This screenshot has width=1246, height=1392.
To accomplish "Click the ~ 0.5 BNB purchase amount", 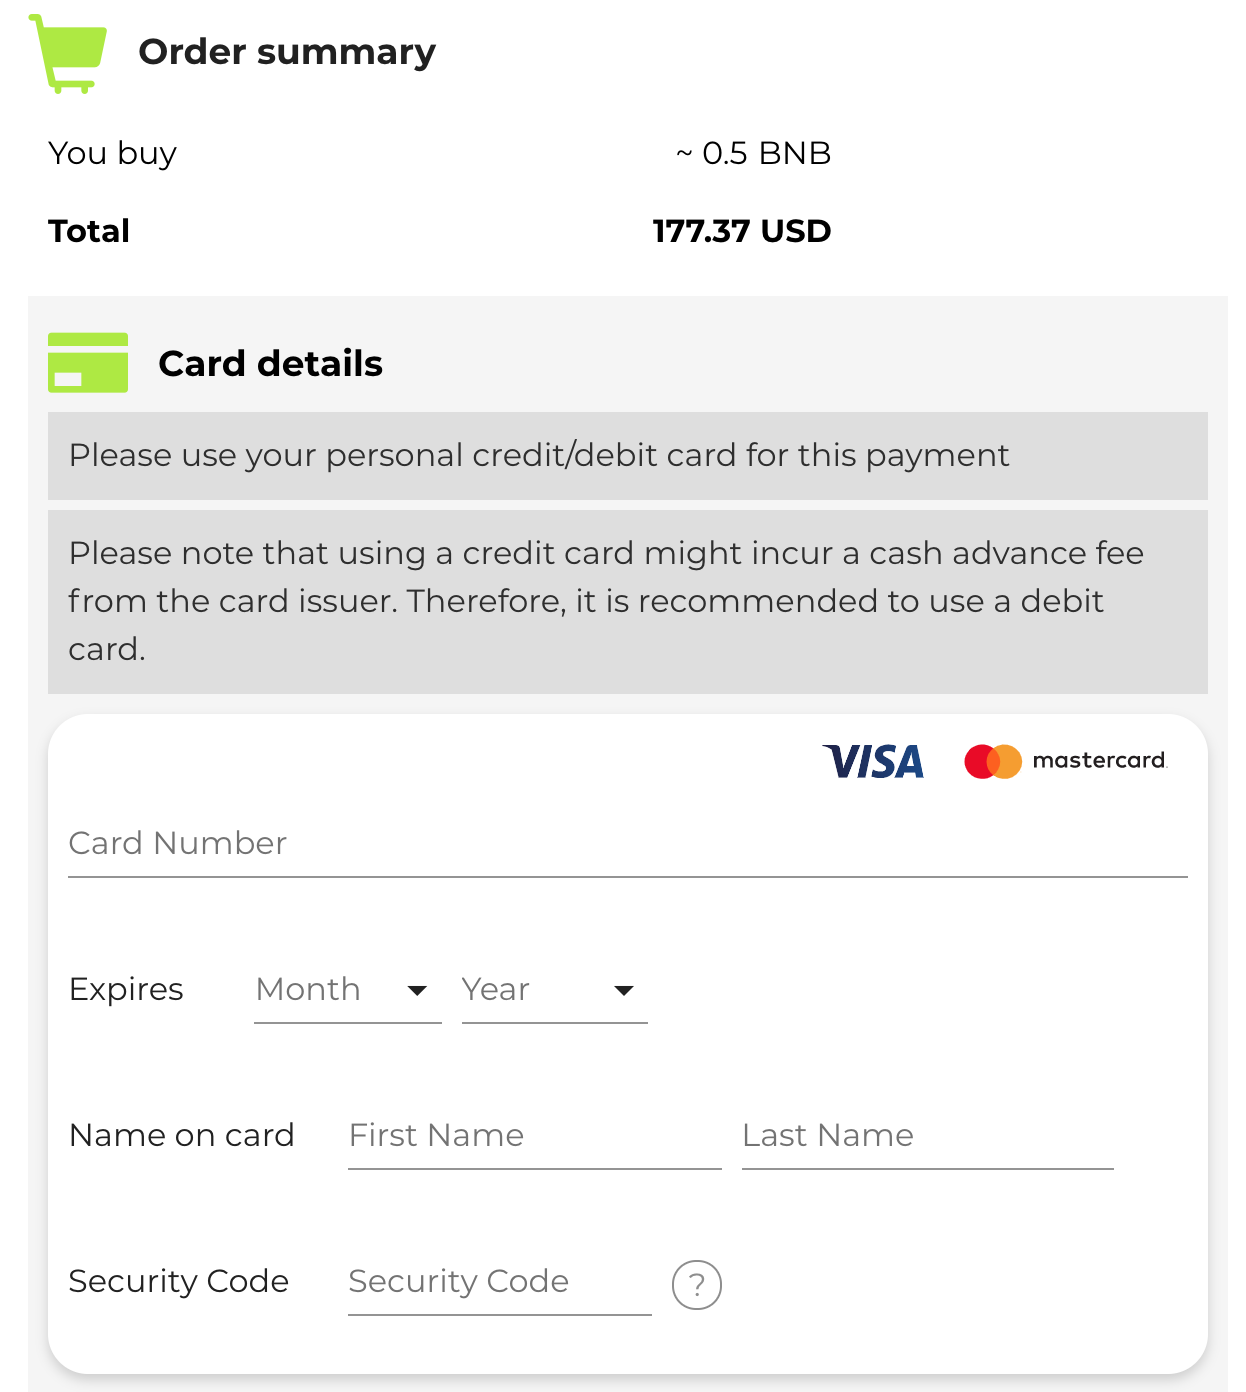I will (753, 153).
